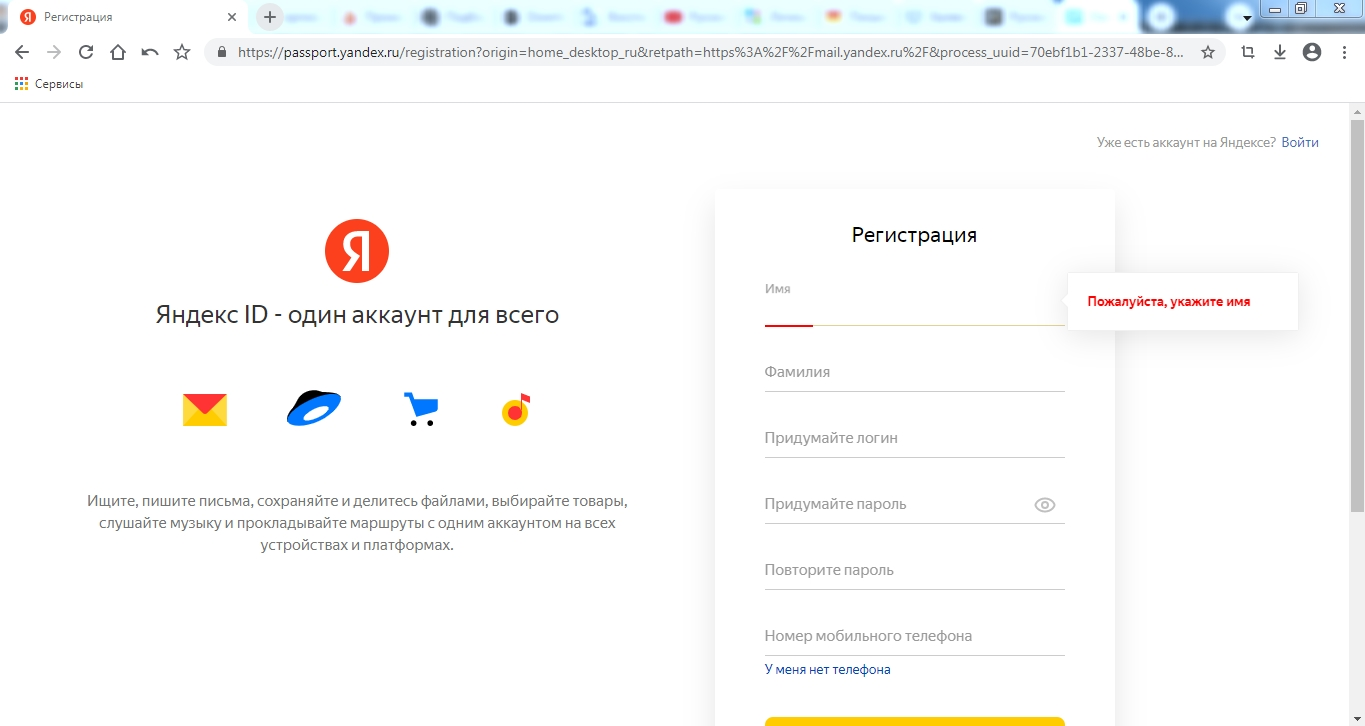
Task: Toggle password visibility eye icon
Action: (x=1045, y=505)
